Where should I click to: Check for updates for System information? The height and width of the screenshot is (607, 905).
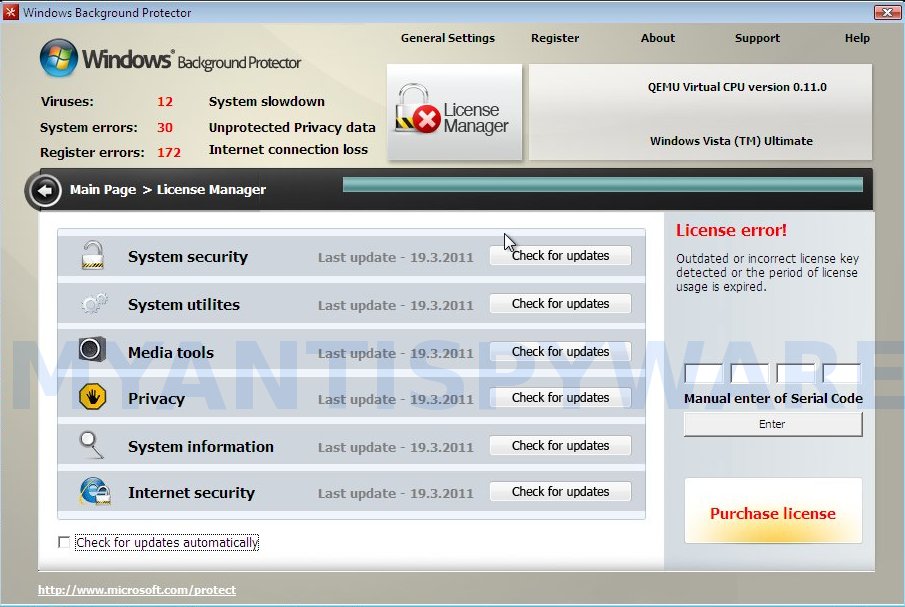pyautogui.click(x=560, y=445)
